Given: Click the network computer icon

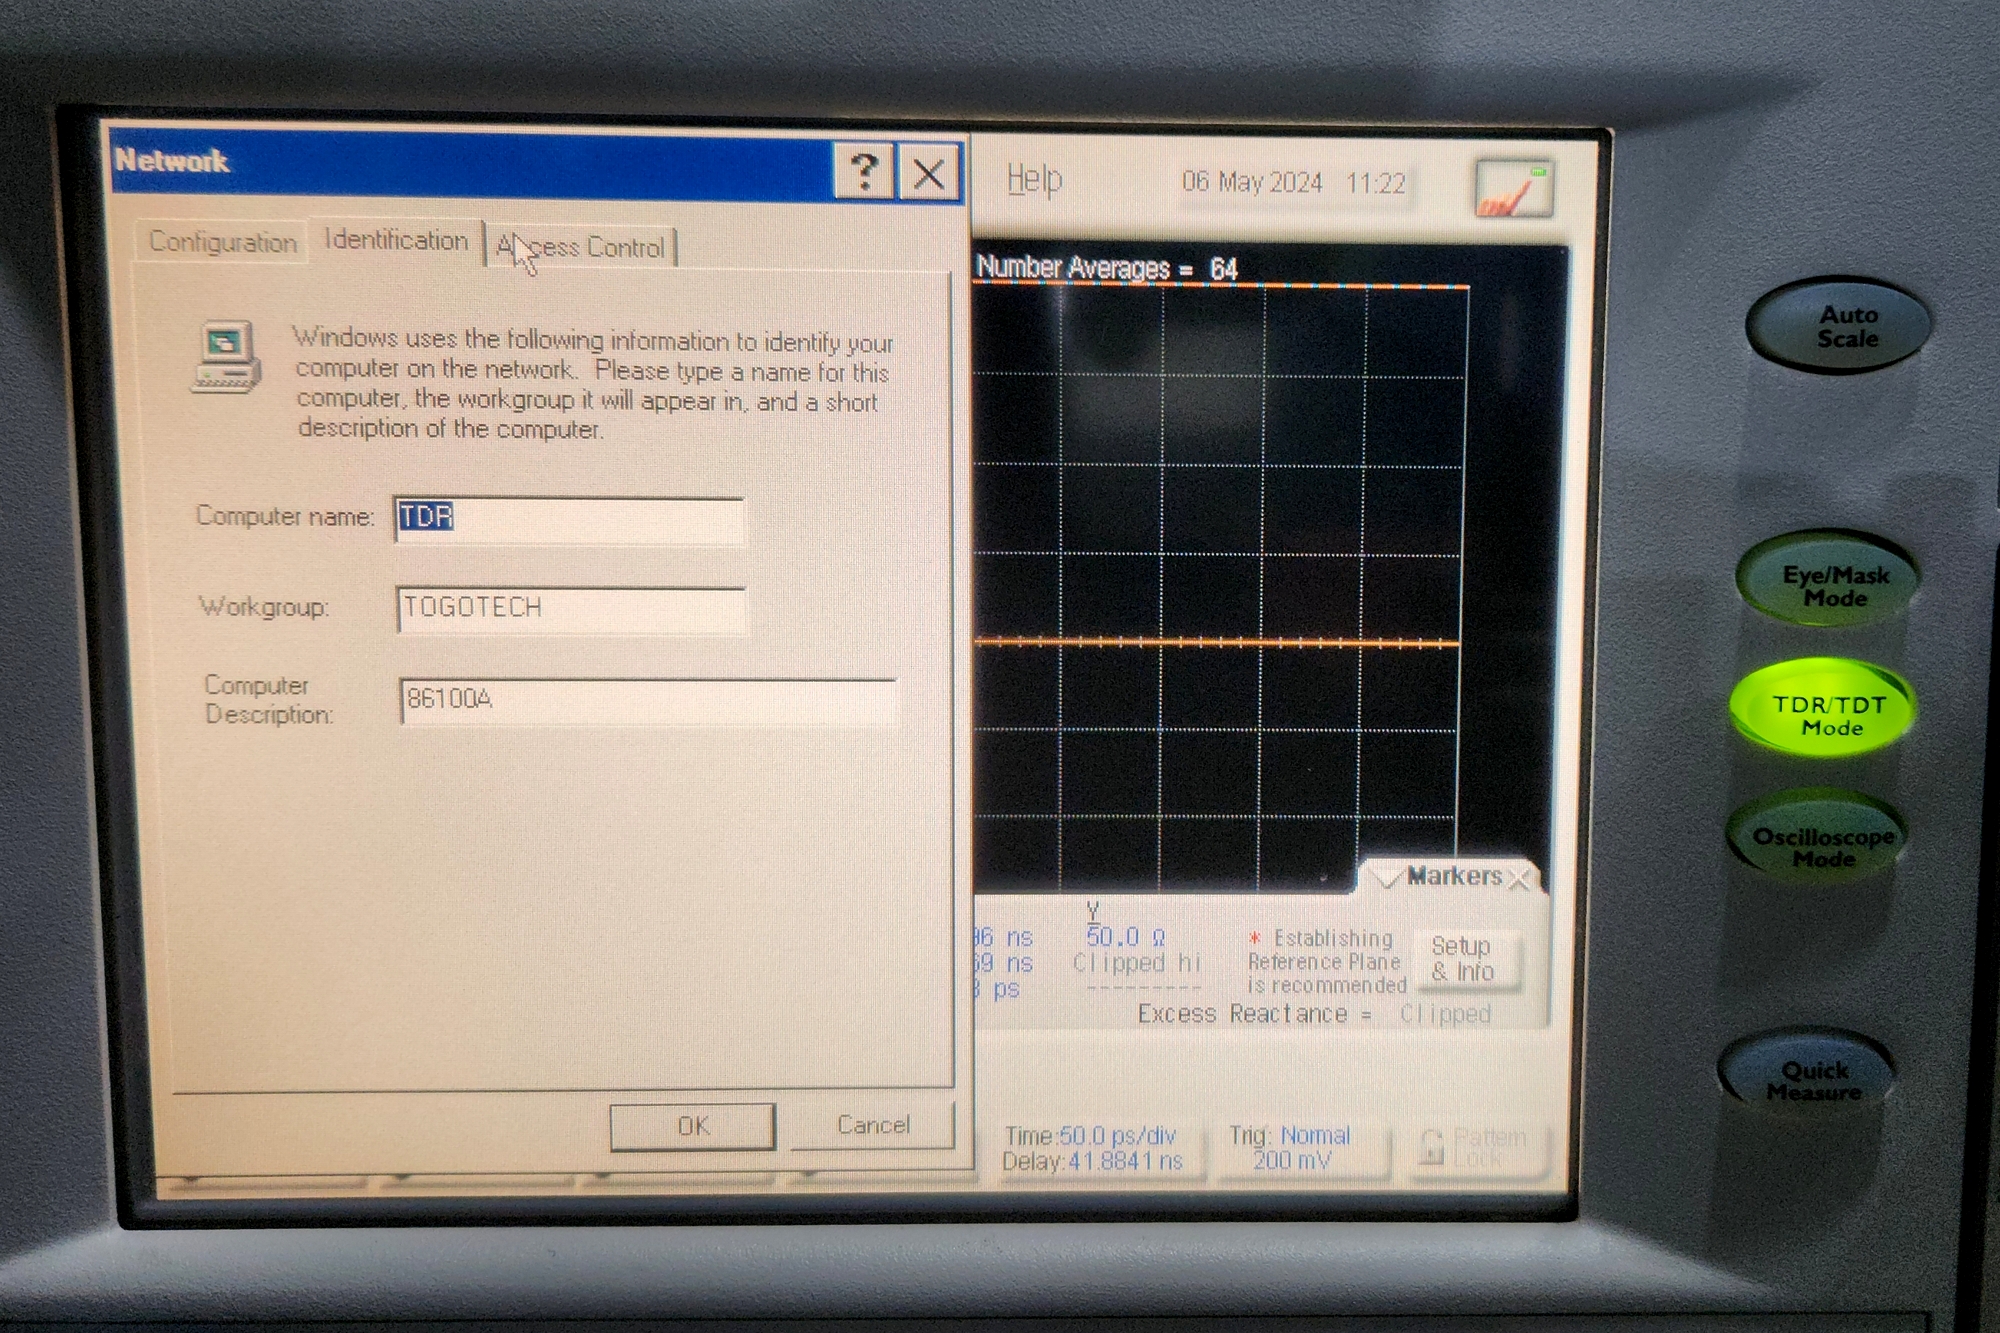Looking at the screenshot, I should [227, 357].
